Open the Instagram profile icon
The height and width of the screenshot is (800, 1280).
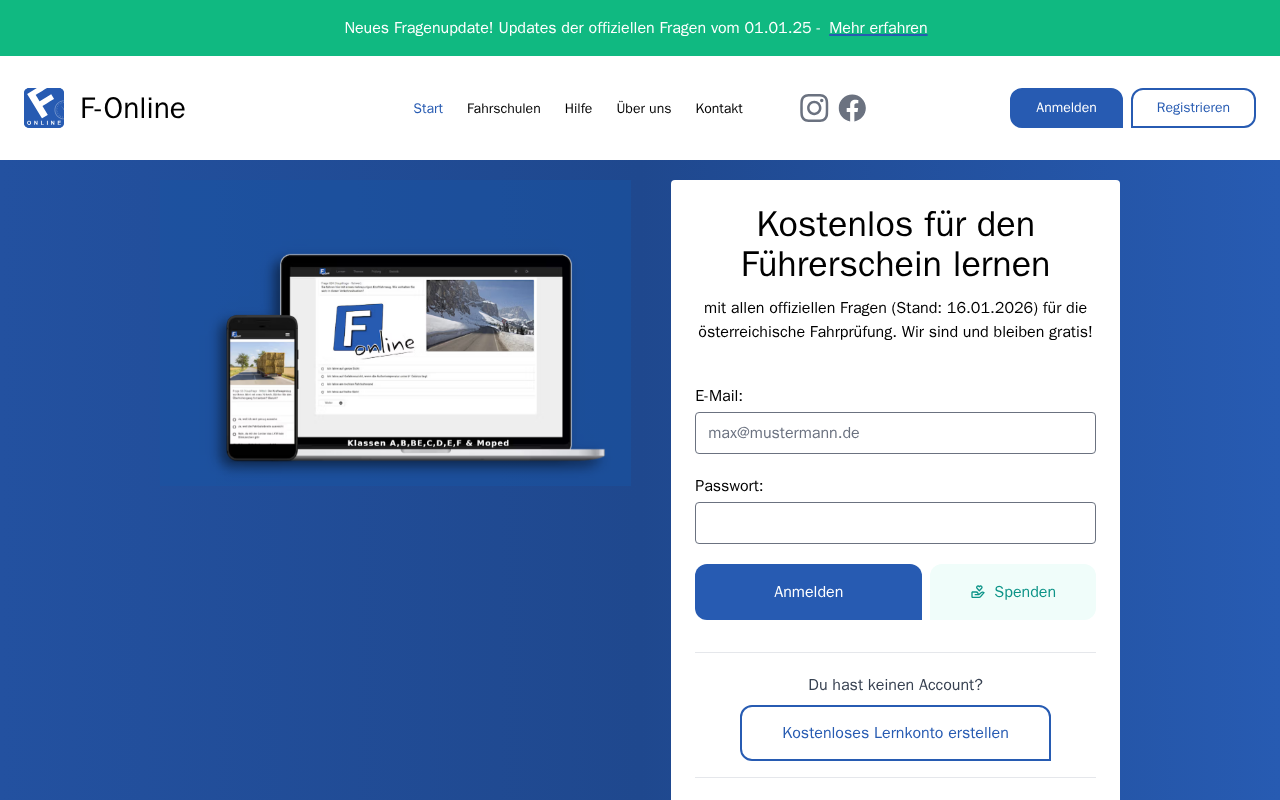pos(814,108)
